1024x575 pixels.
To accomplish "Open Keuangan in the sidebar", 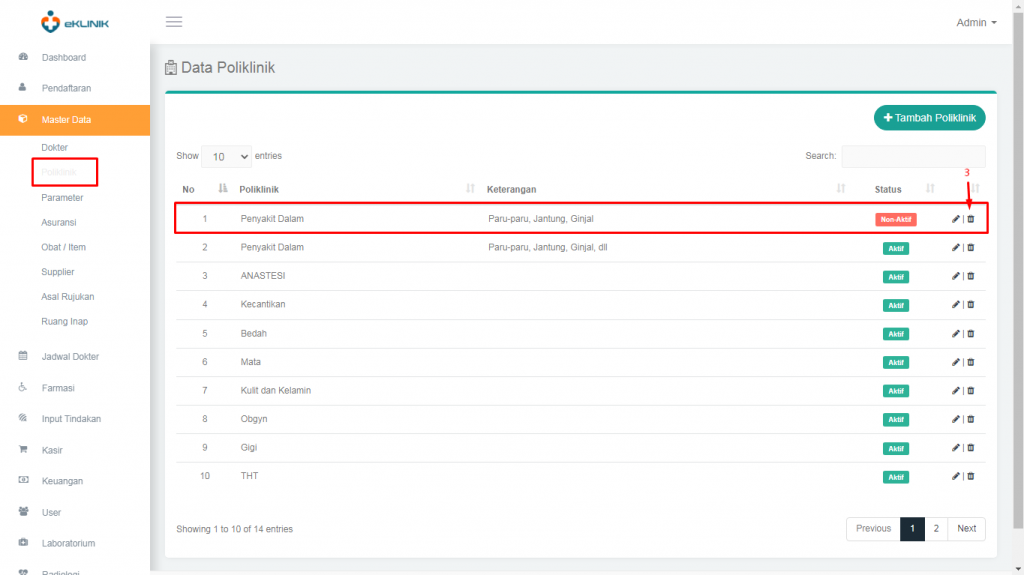I will click(x=62, y=481).
